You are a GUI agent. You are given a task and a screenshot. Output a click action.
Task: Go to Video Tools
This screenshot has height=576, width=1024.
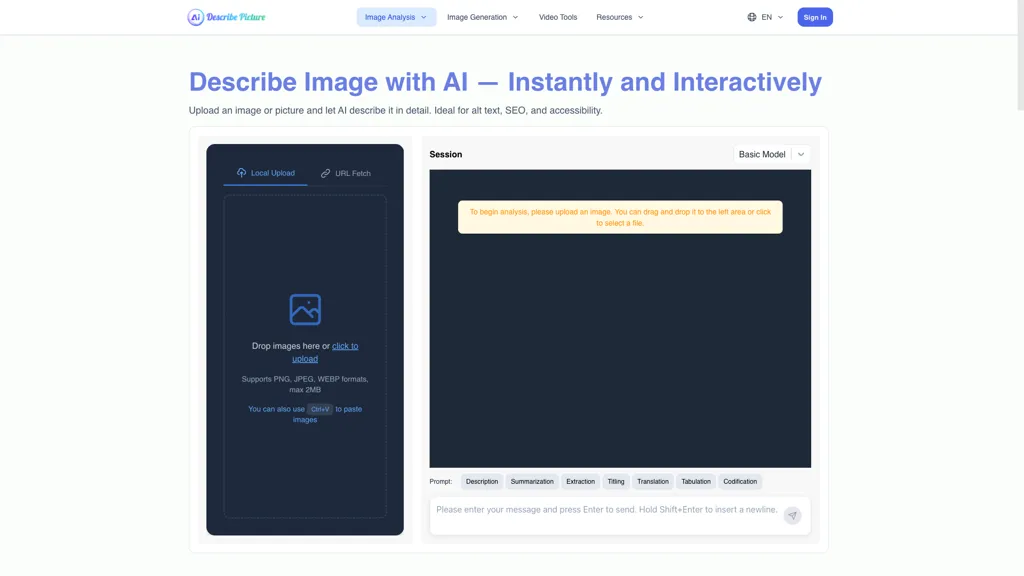(558, 17)
